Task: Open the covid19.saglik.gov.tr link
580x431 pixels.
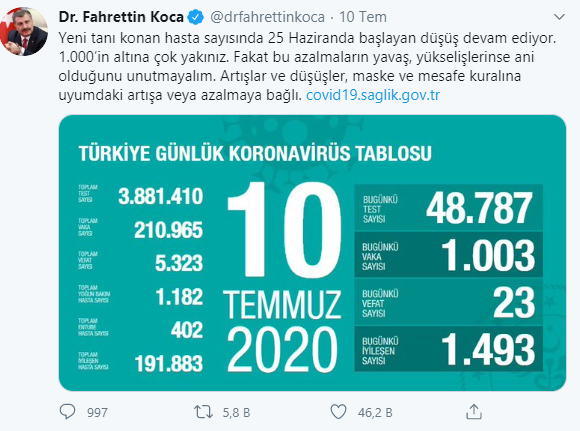Action: click(x=373, y=95)
